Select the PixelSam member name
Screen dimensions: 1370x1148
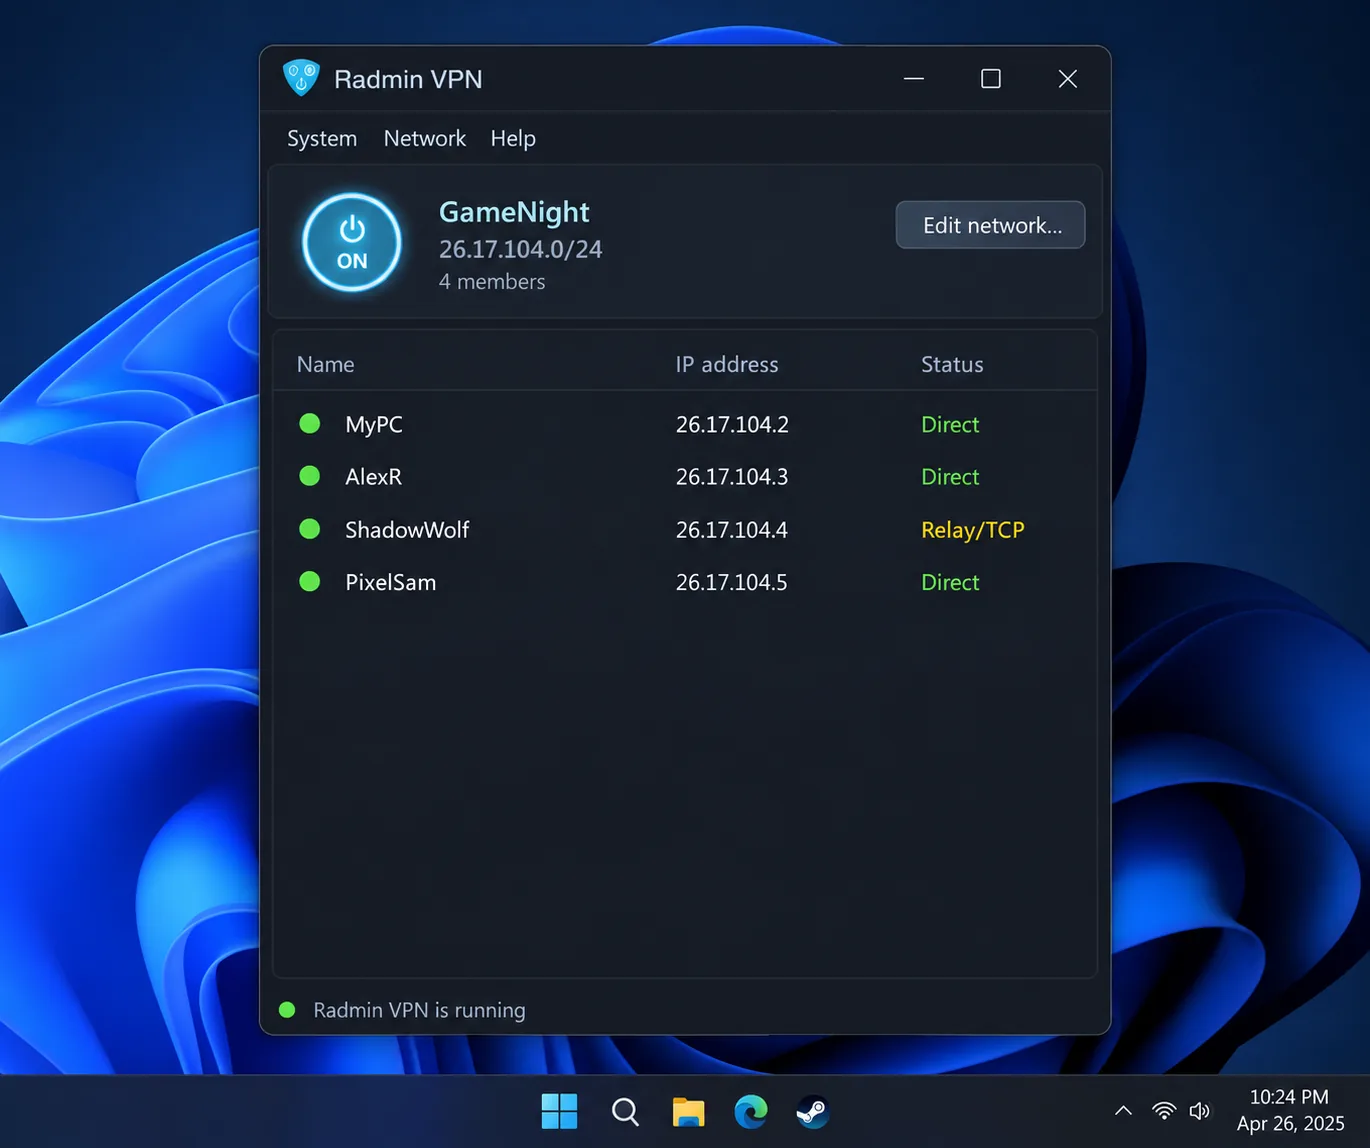[x=390, y=582]
